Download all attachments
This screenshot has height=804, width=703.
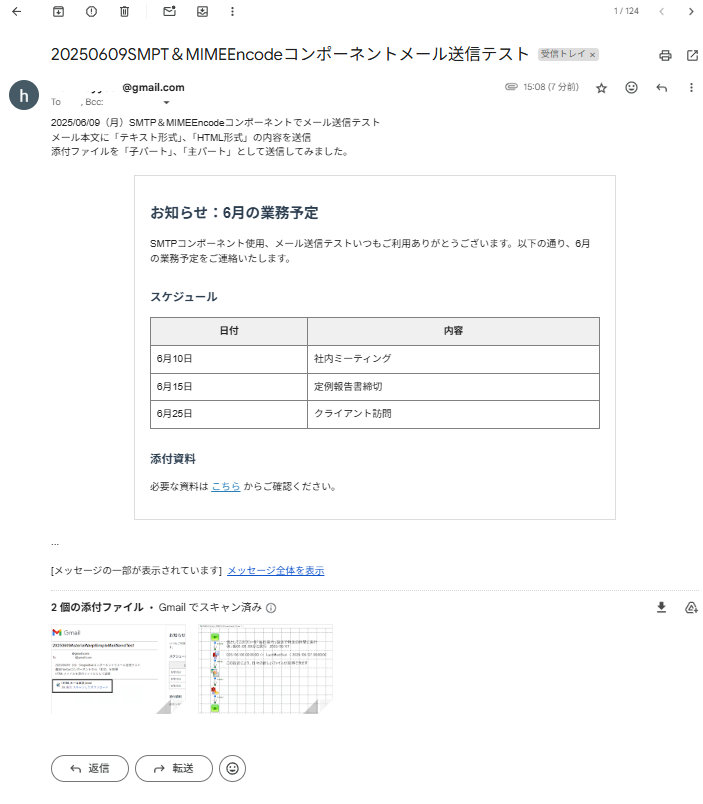coord(661,608)
